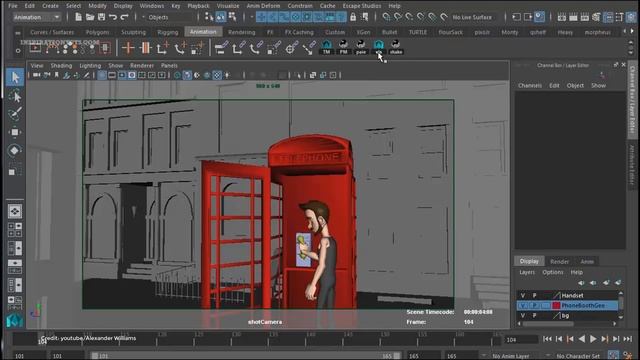The image size is (640, 360).
Task: Switch to four-view panel layout
Action: 15,230
